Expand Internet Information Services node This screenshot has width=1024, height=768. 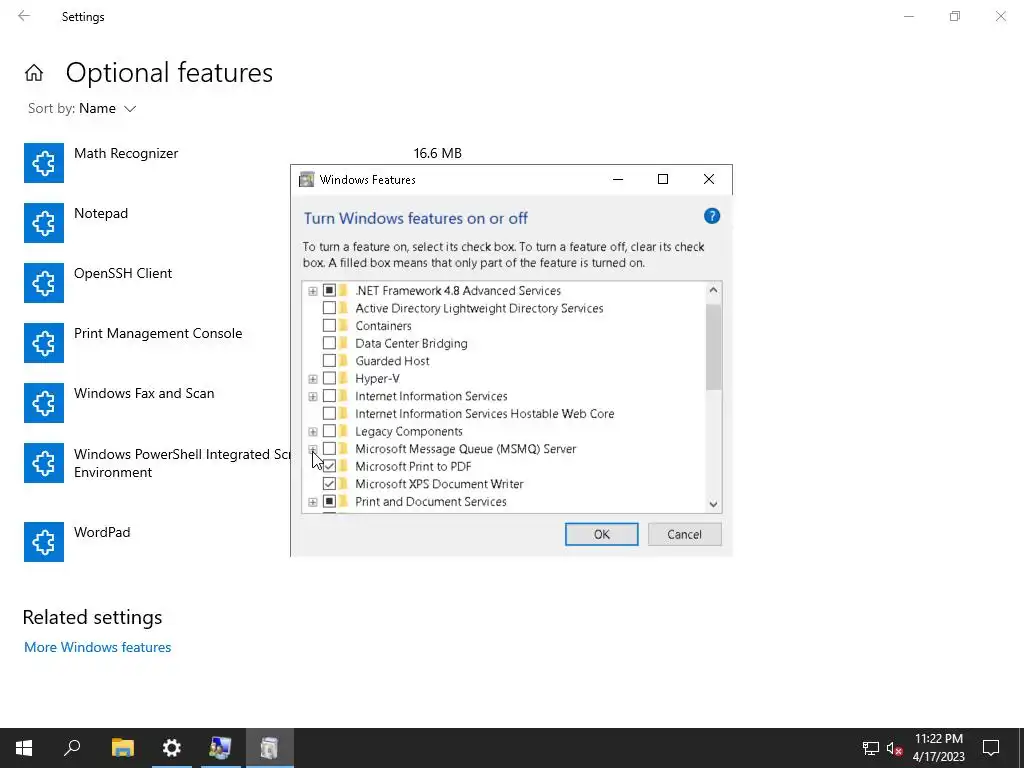(313, 396)
